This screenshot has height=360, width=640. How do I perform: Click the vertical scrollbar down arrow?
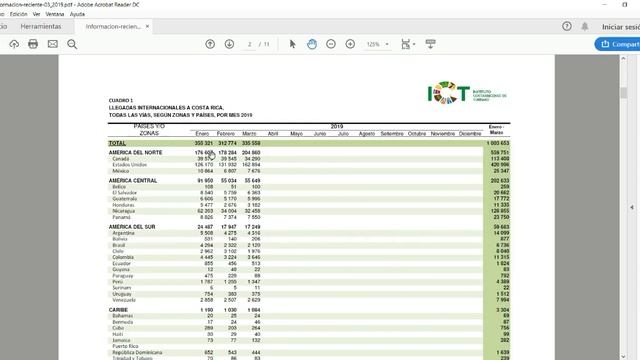pos(623,356)
